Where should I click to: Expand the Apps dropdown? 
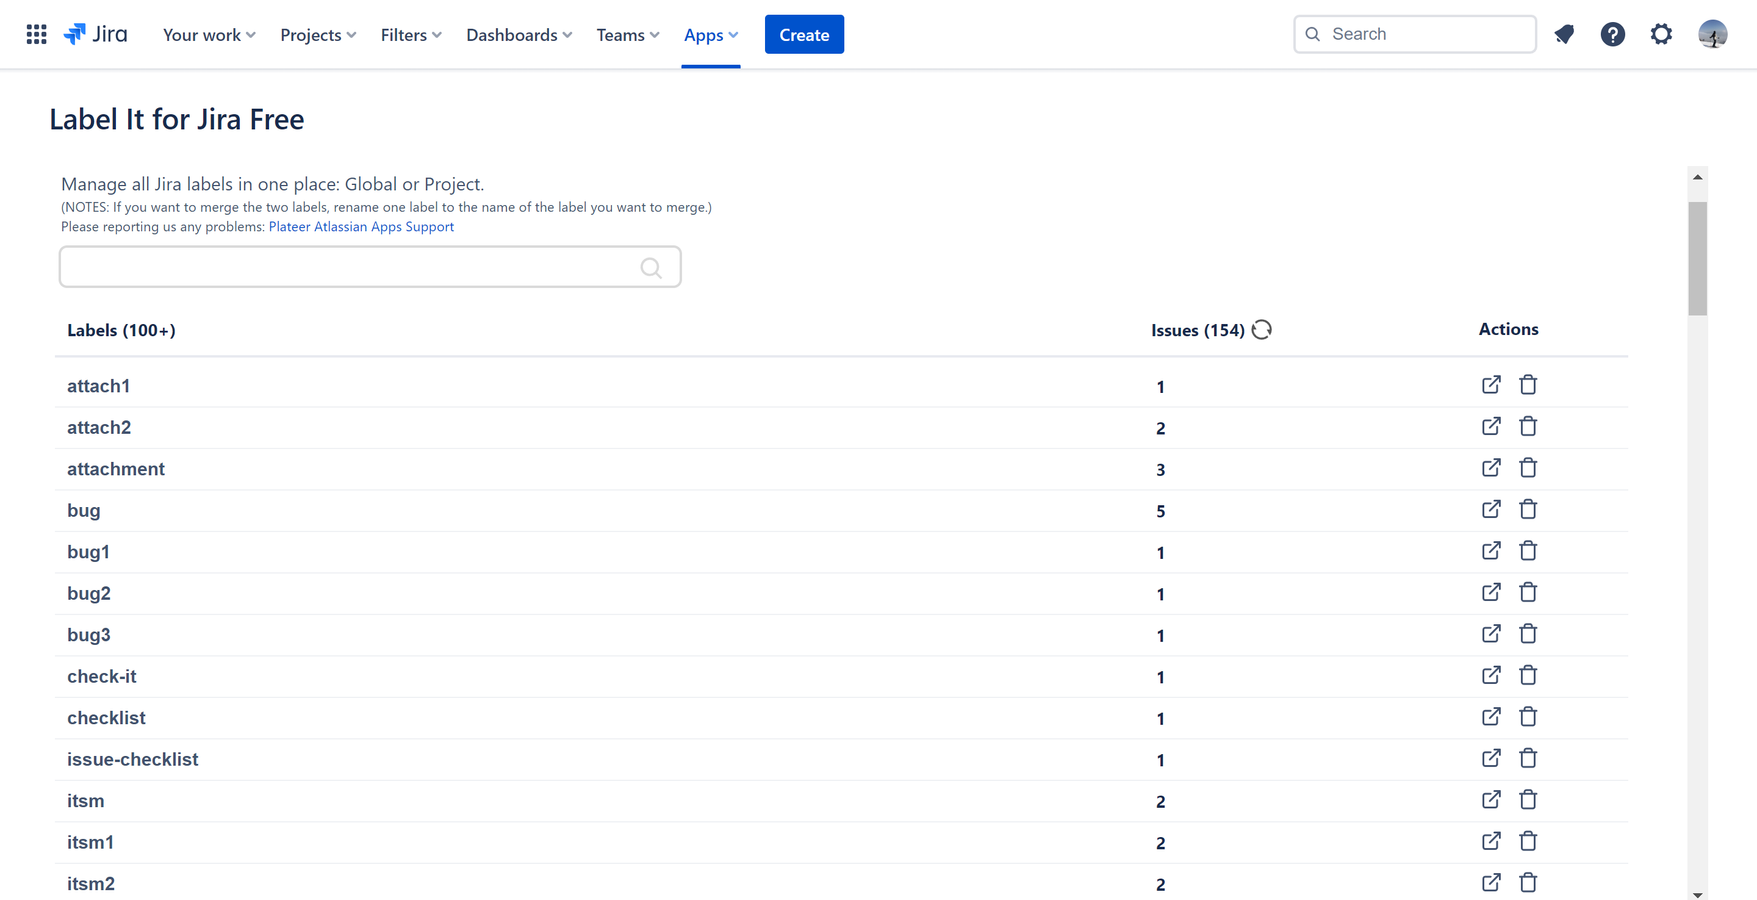[711, 34]
